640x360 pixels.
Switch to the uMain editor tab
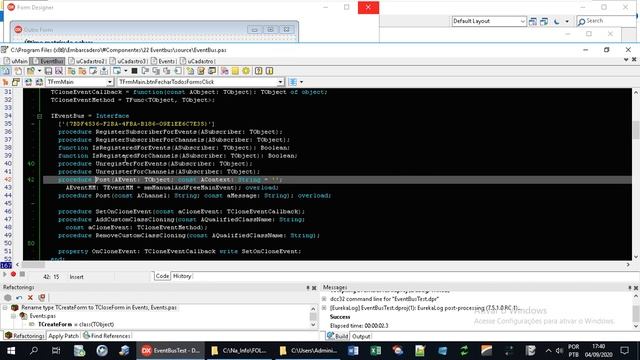coord(16,61)
